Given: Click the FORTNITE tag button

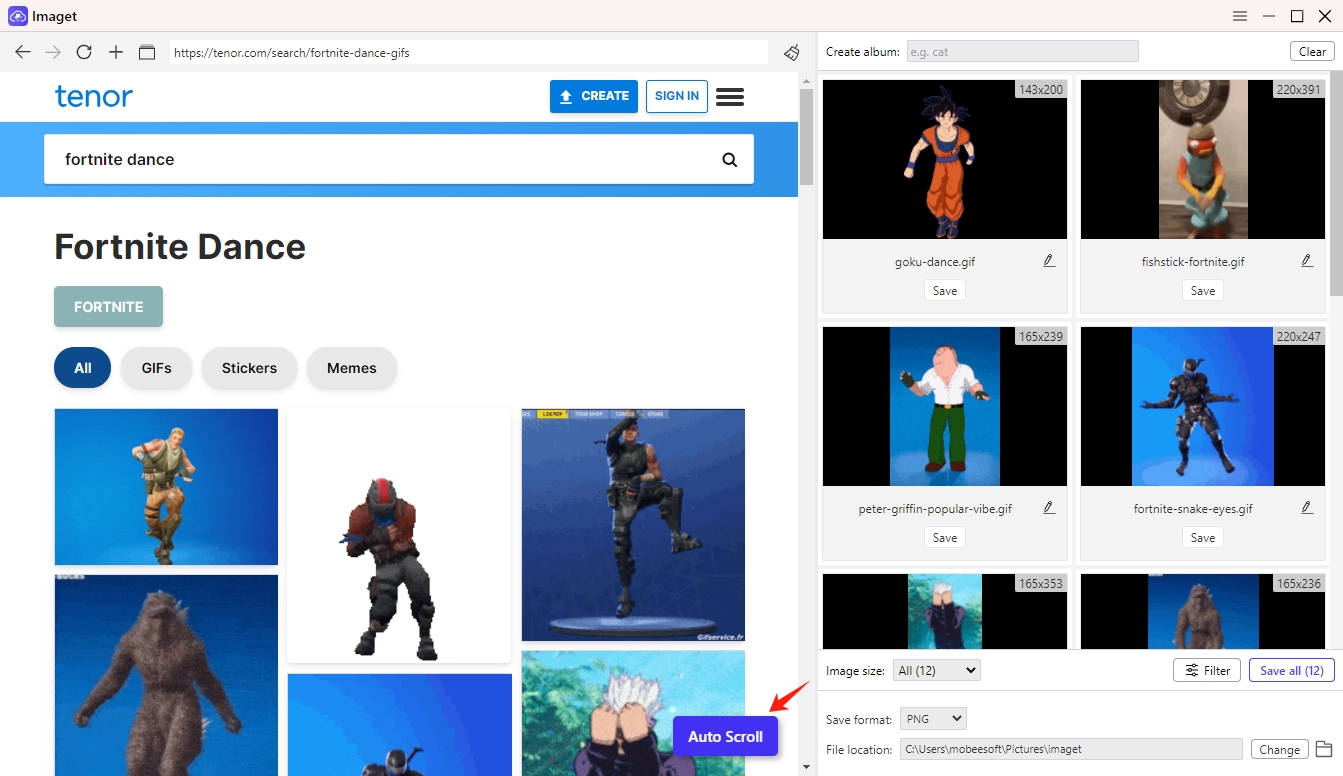Looking at the screenshot, I should (x=109, y=307).
